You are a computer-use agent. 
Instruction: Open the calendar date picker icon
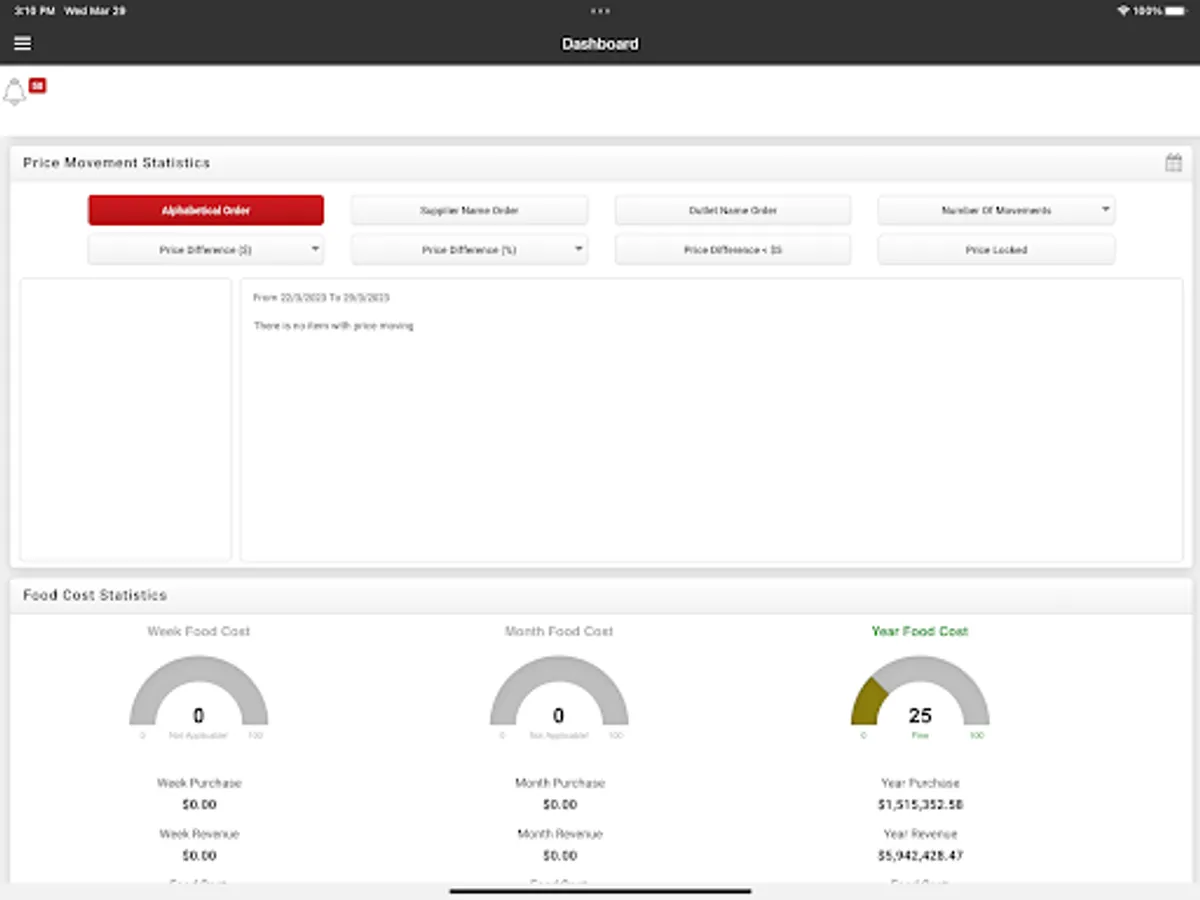pyautogui.click(x=1174, y=163)
